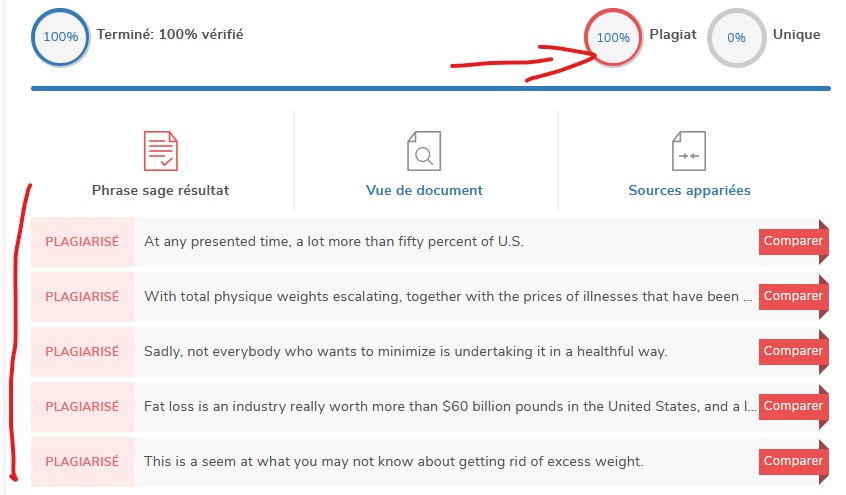Compare the 'At any presented time' sentence
Viewport: 846px width, 495px height.
792,241
